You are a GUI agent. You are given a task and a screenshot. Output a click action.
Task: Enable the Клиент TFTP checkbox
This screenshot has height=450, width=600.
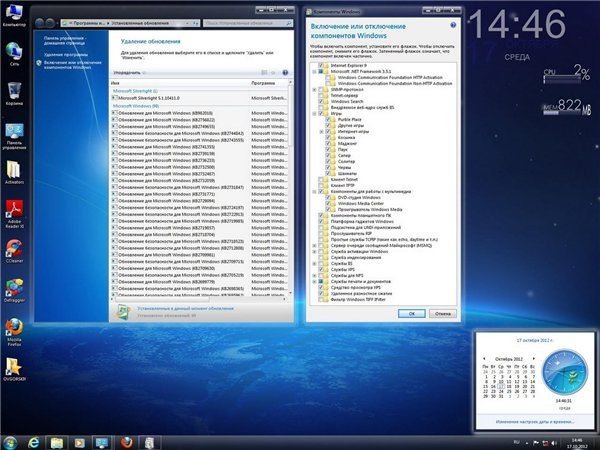[321, 185]
